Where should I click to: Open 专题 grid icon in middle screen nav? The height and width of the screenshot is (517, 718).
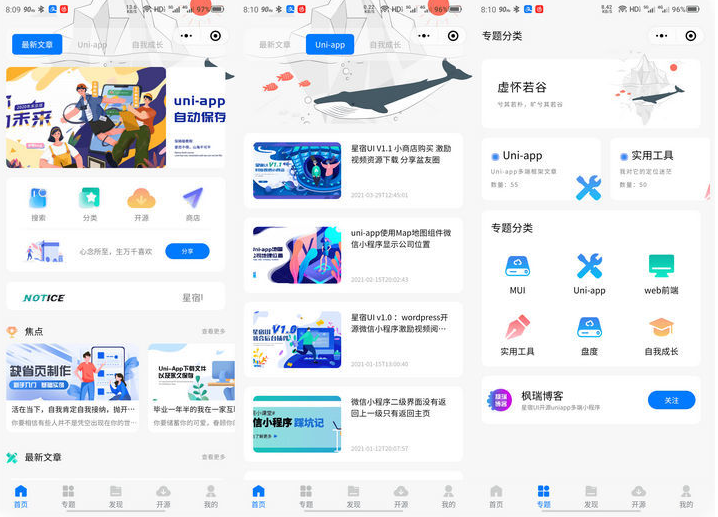click(306, 496)
